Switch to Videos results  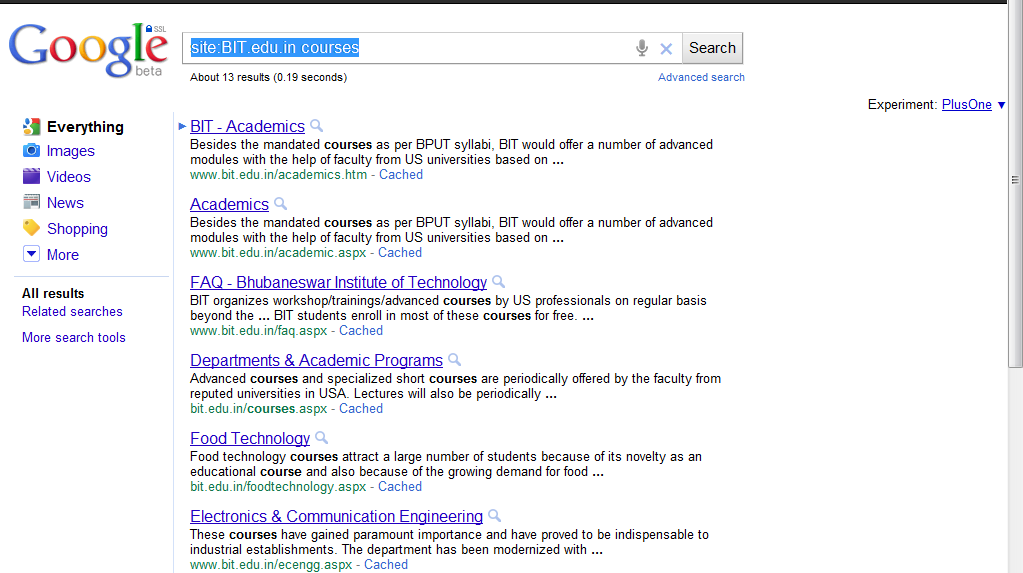(69, 177)
